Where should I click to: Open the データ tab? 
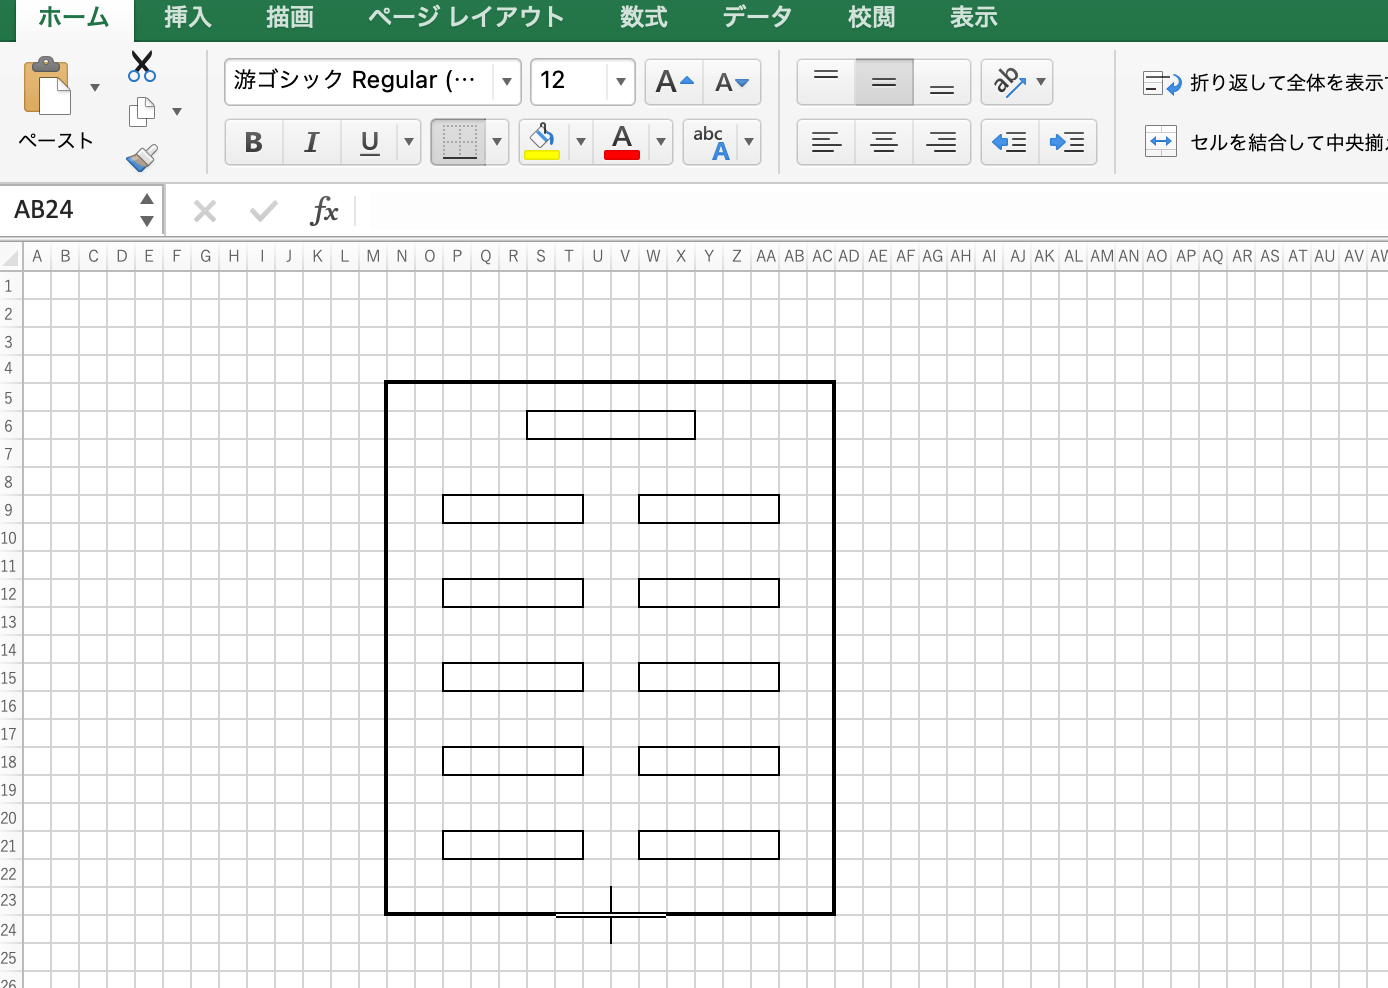pyautogui.click(x=757, y=17)
